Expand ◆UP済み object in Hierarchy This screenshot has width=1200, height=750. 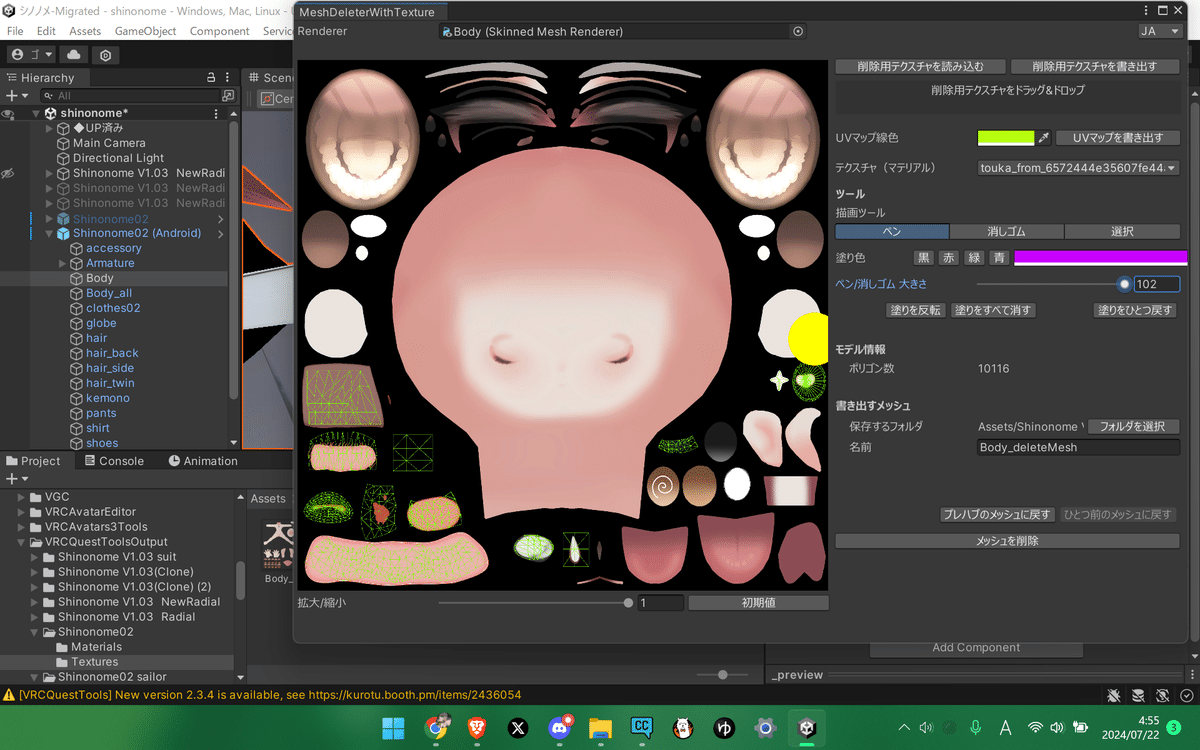49,128
